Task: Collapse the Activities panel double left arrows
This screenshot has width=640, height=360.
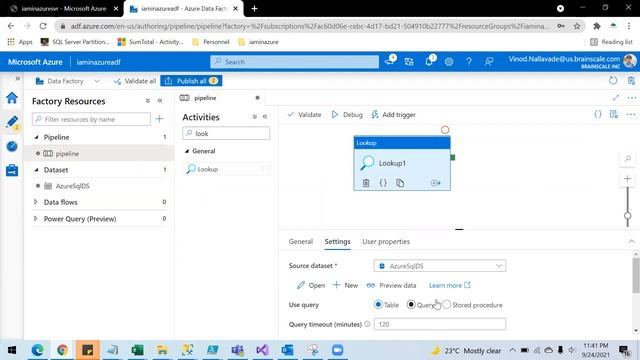Action: tap(265, 117)
